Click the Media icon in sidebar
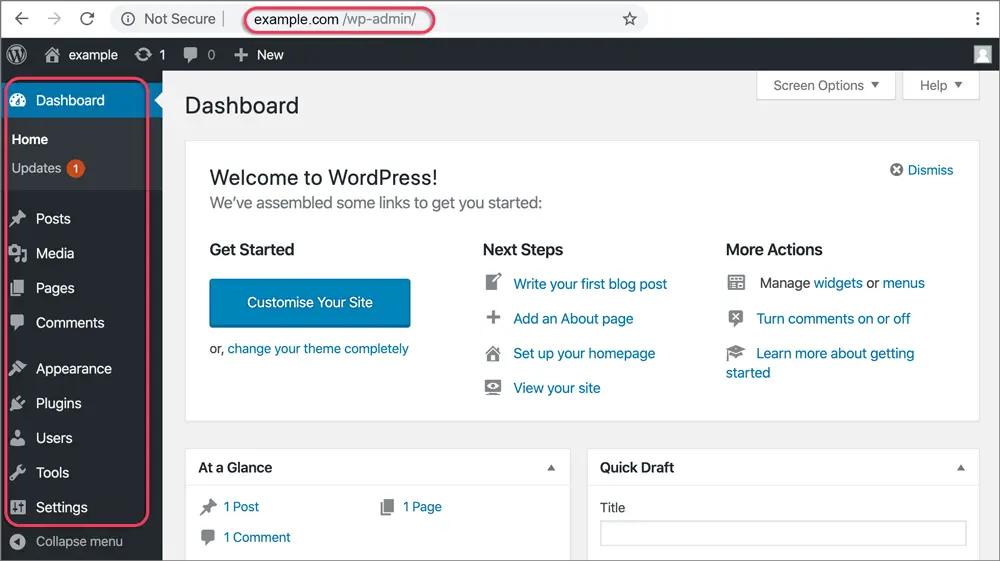 click(x=18, y=254)
